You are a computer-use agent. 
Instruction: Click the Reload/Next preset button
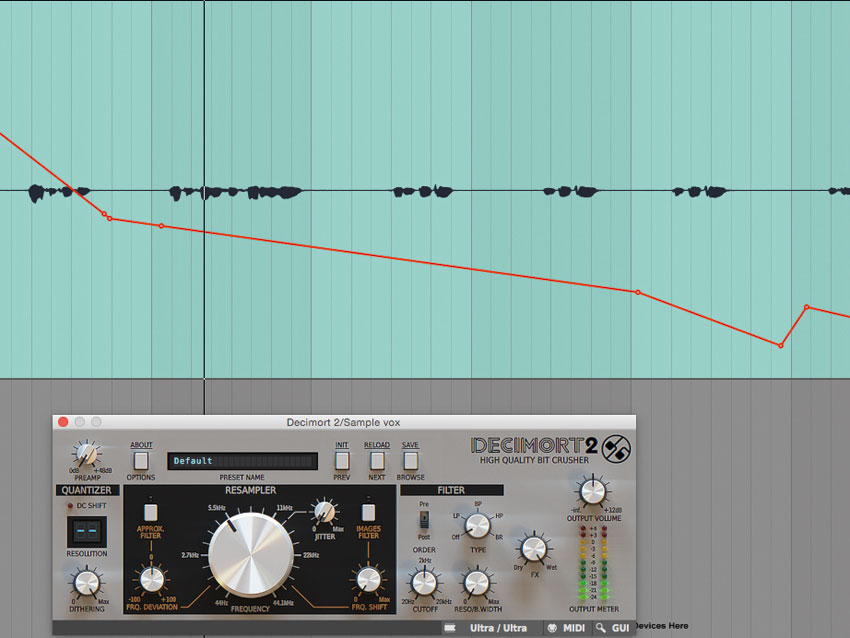[377, 461]
